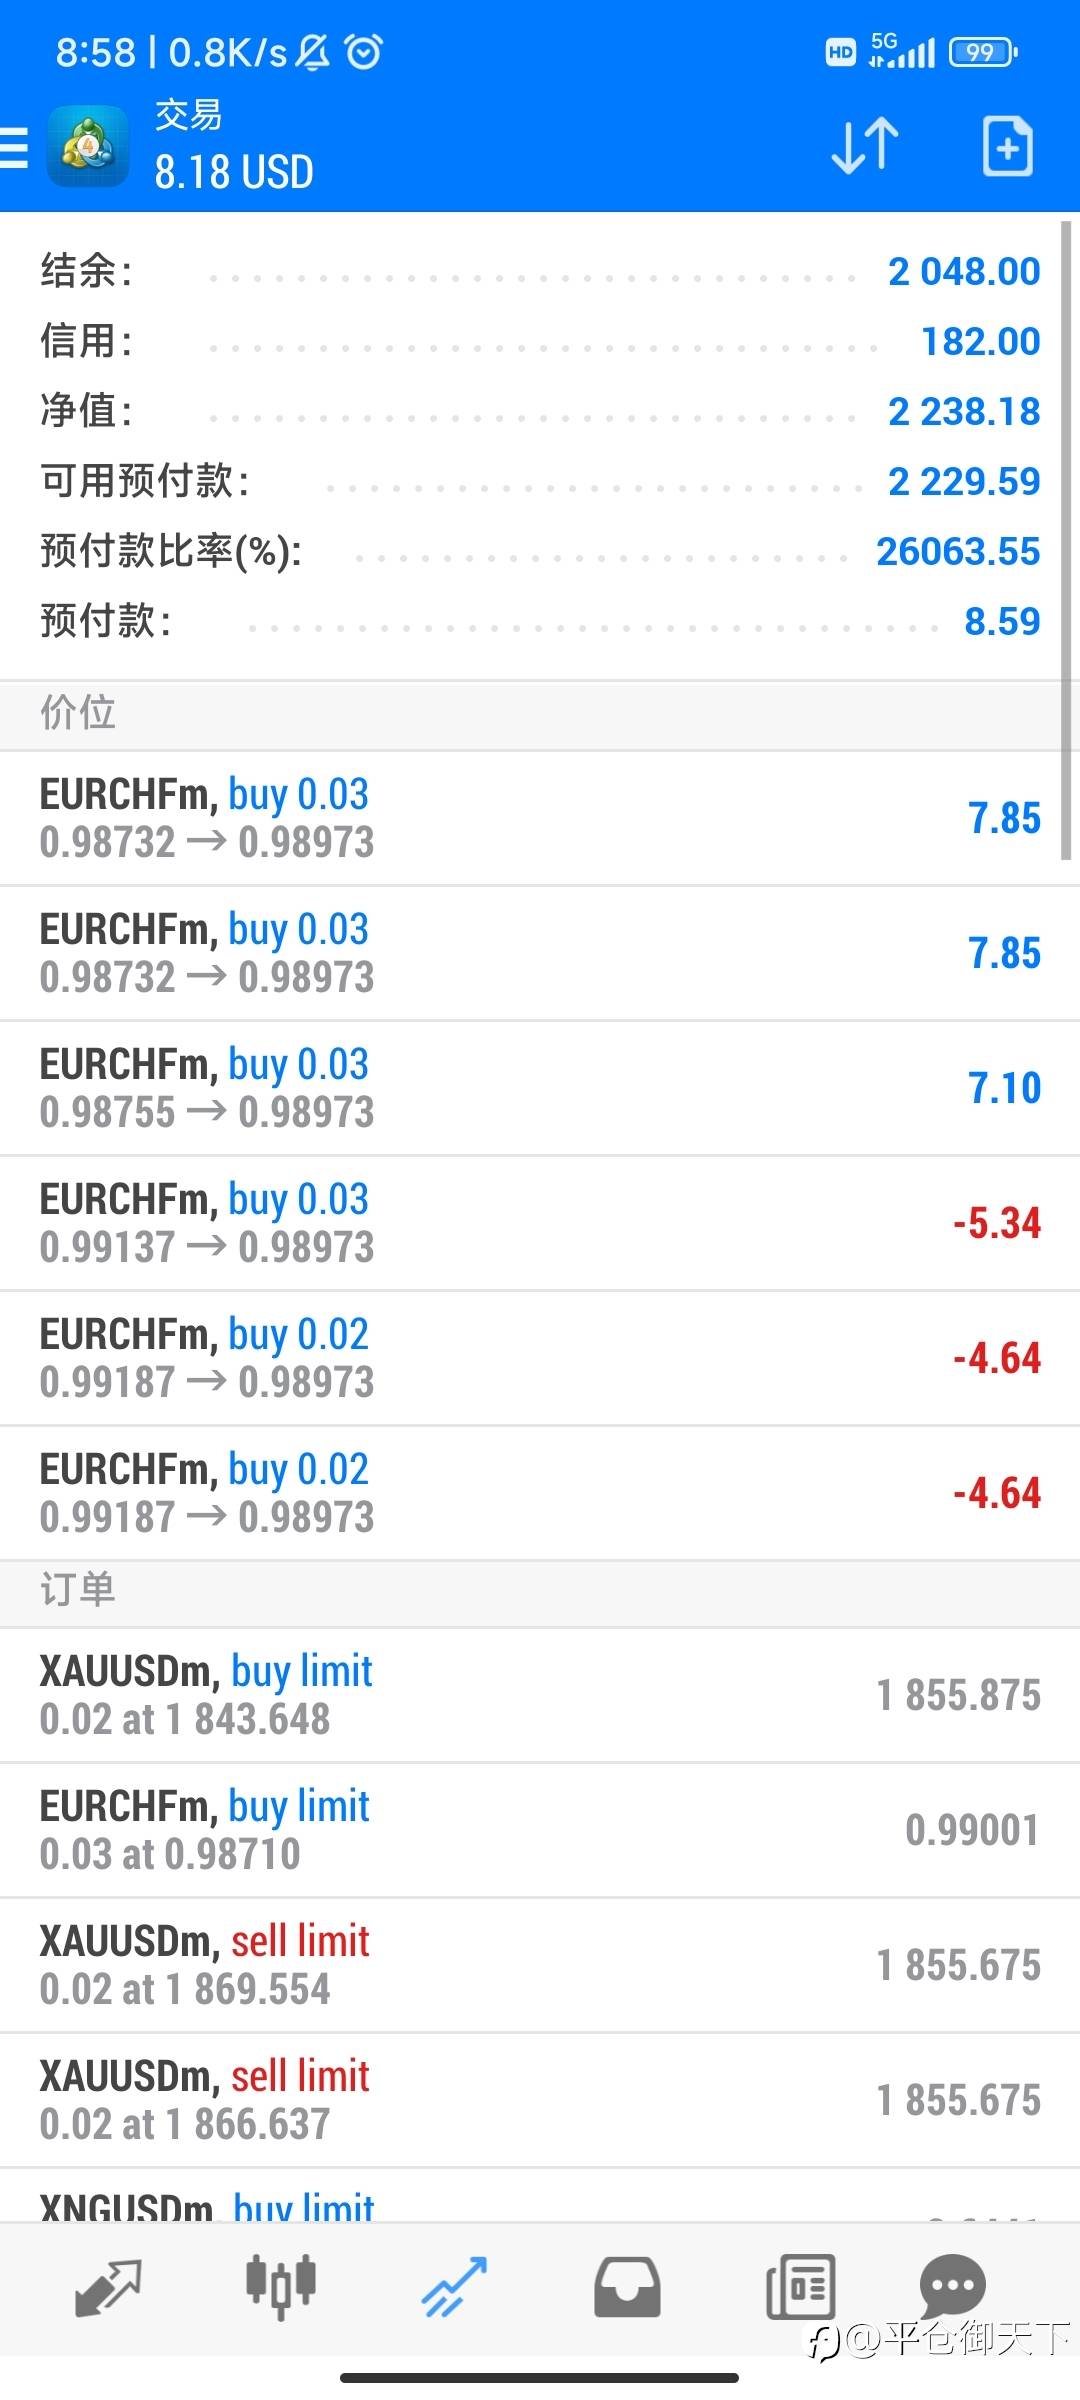
Task: Select the Trade tab icon
Action: coord(454,2288)
